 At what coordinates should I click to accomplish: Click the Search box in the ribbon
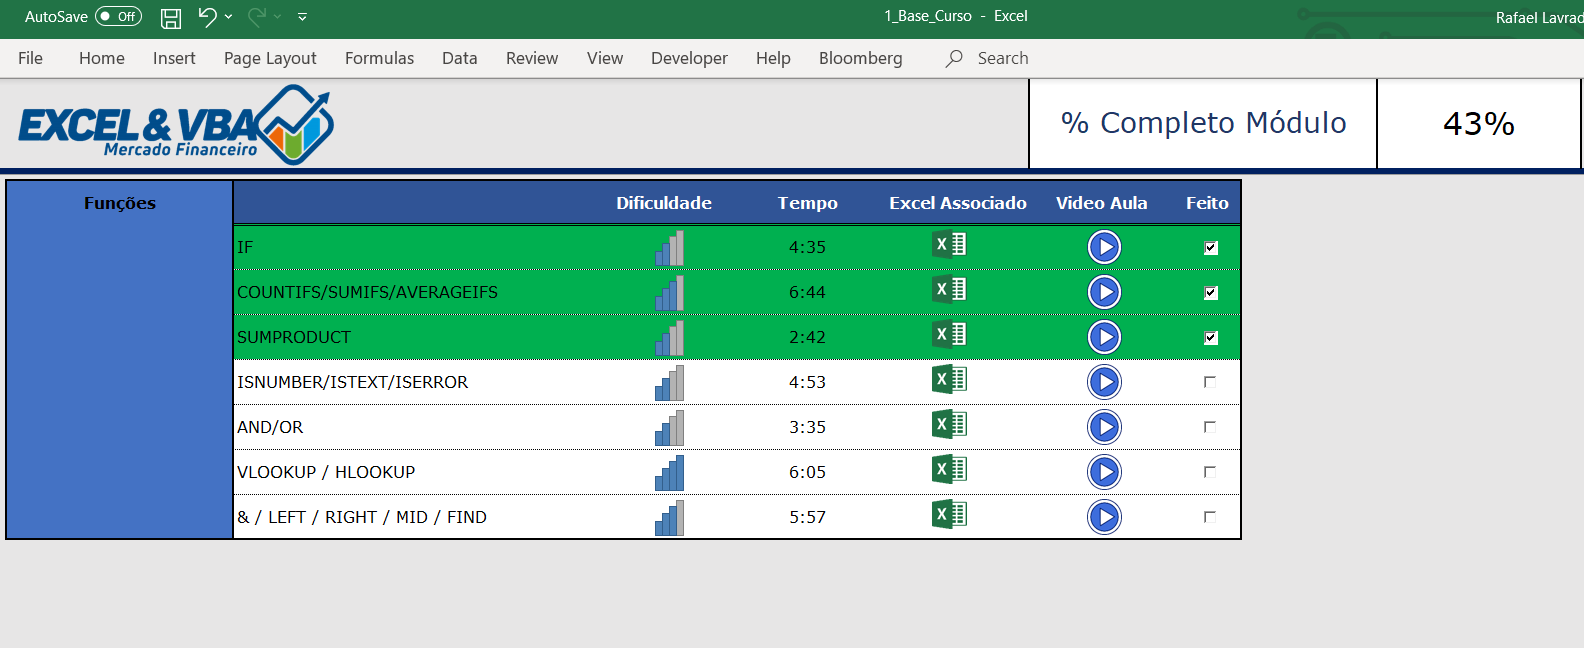[x=1002, y=58]
